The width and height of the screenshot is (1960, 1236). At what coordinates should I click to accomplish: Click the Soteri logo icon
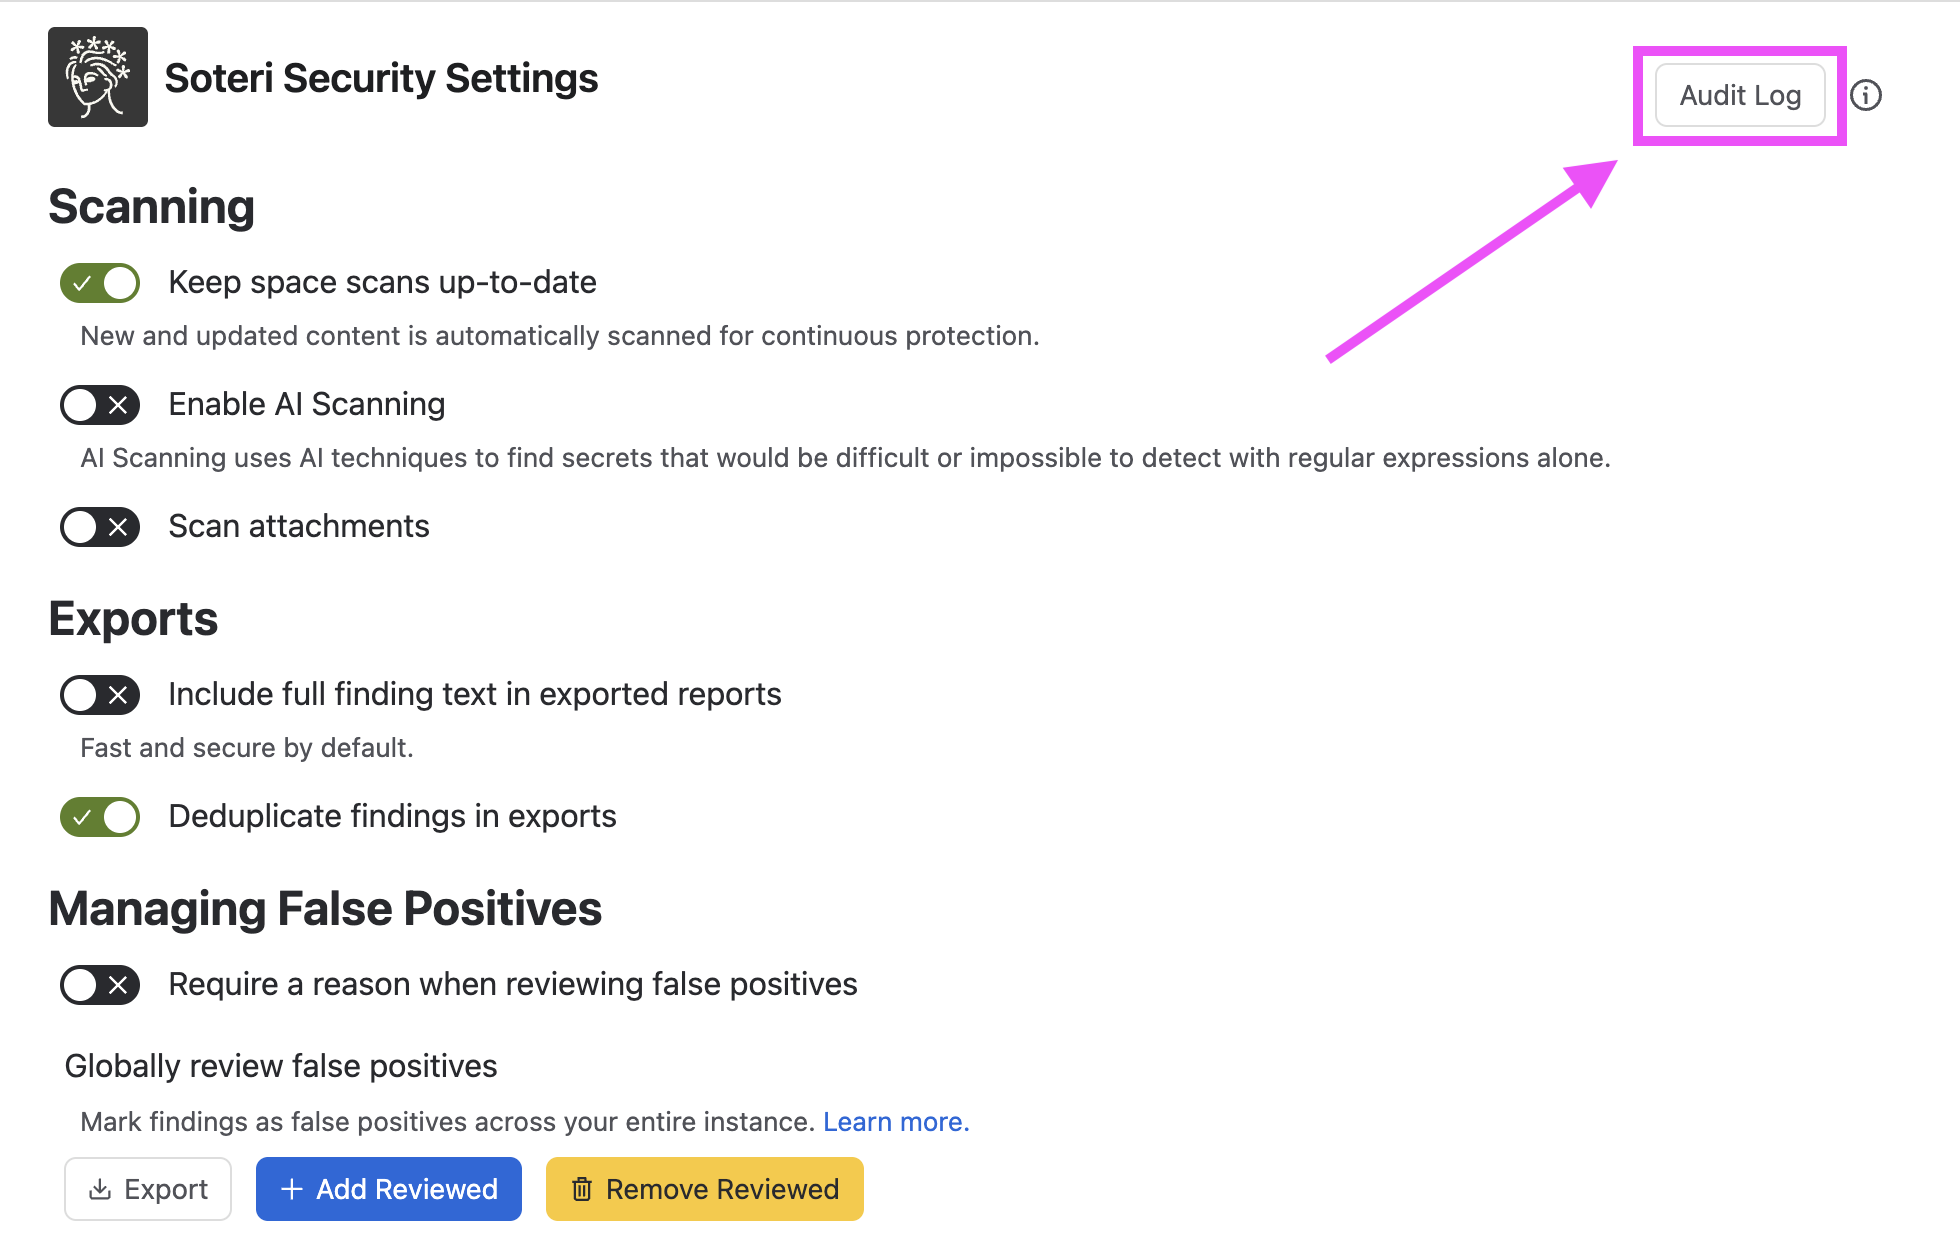(x=98, y=77)
